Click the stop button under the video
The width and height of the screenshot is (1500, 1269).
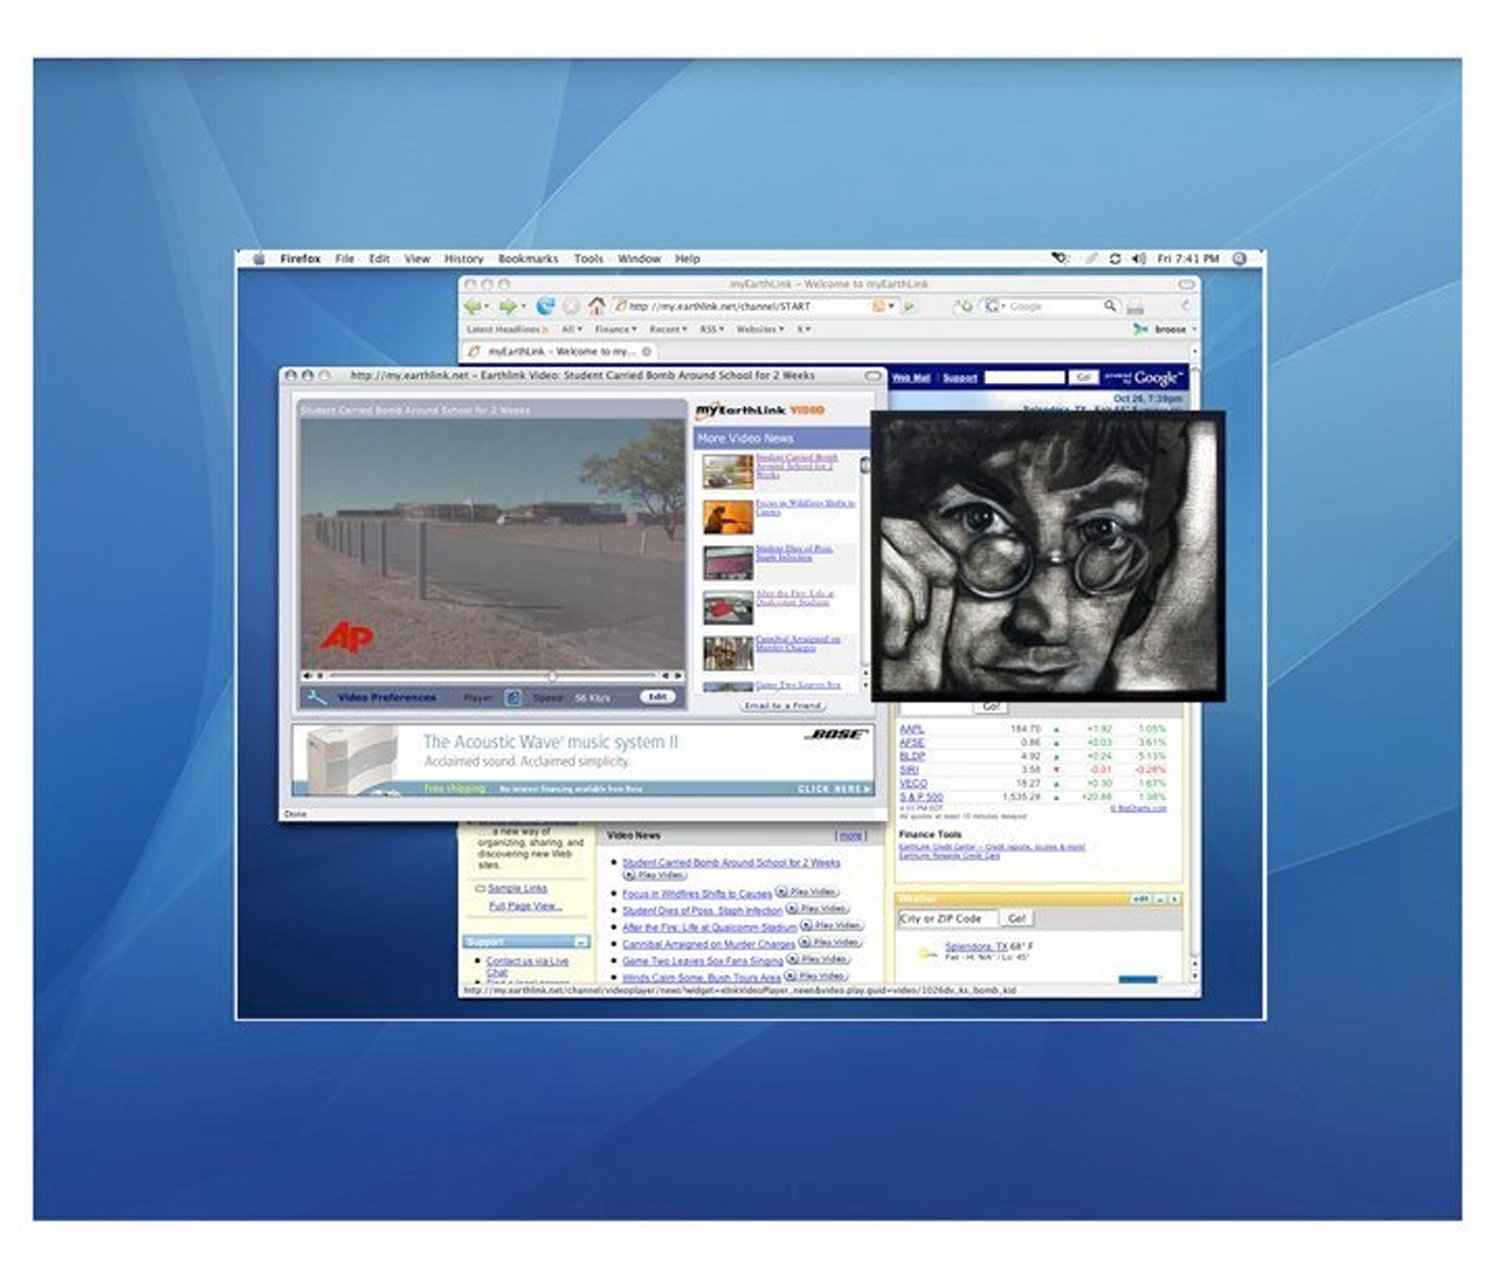(320, 676)
